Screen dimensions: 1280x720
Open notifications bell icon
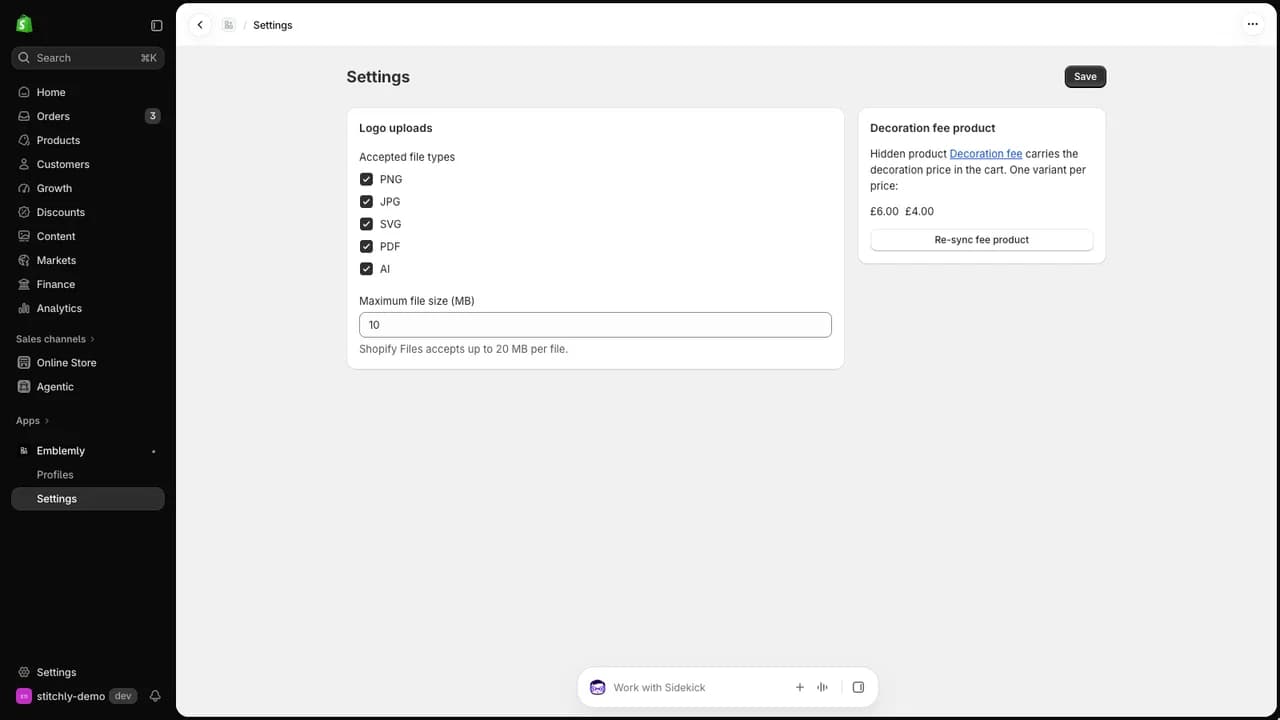point(155,696)
